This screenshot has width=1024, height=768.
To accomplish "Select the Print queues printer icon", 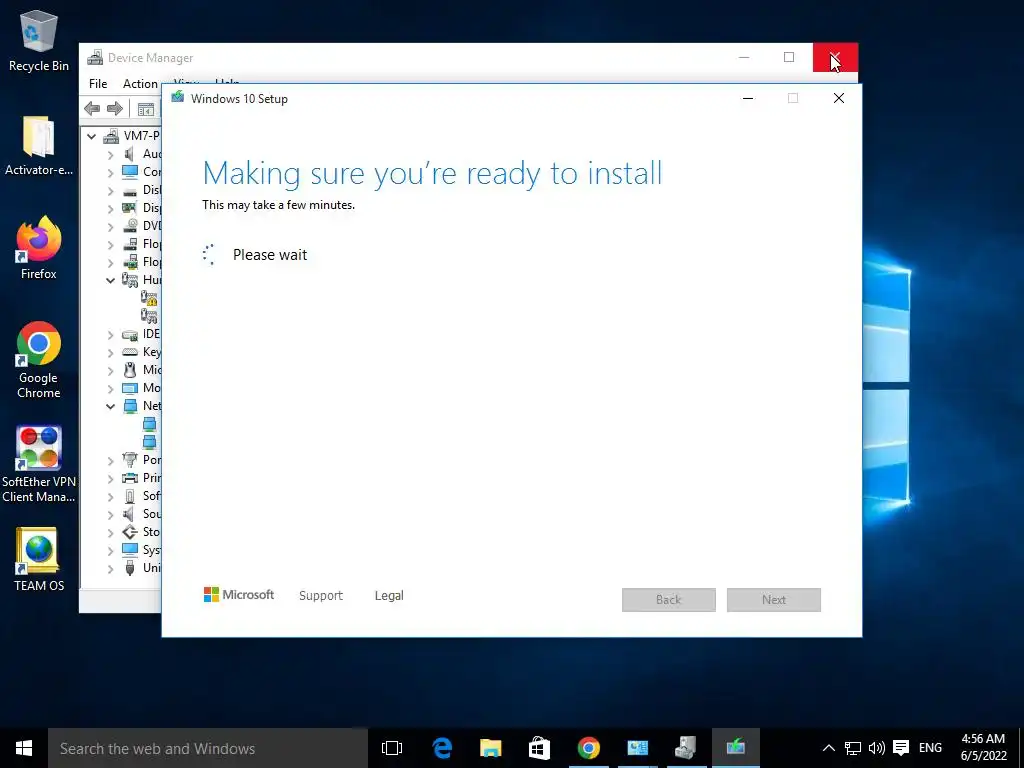I will pos(130,478).
